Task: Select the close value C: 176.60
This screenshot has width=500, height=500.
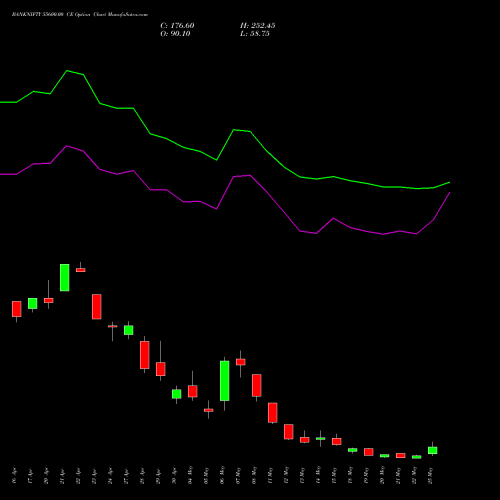Action: [x=177, y=26]
